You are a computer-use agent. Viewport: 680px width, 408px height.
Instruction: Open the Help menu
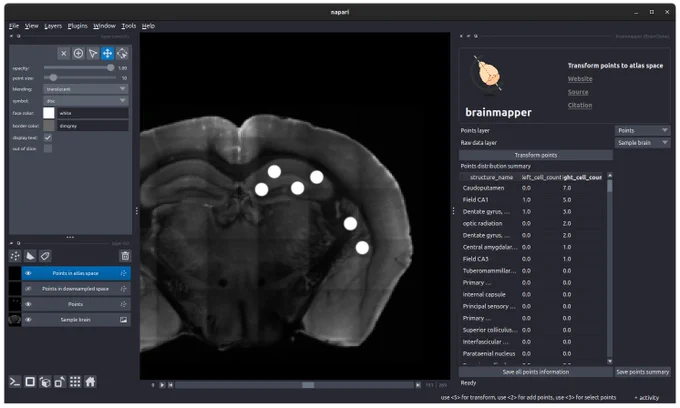(148, 26)
